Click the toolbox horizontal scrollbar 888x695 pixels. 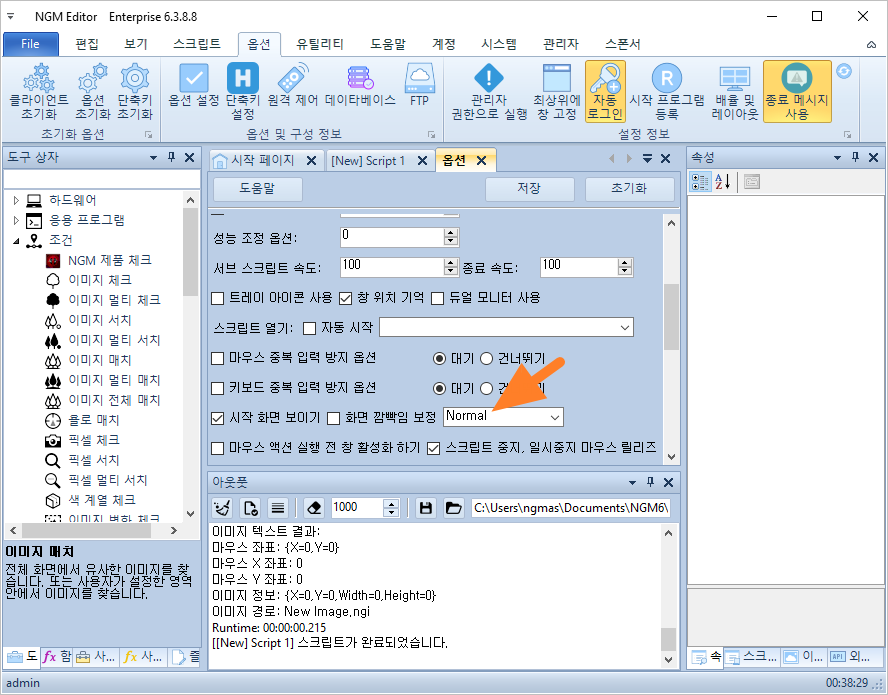(x=86, y=531)
